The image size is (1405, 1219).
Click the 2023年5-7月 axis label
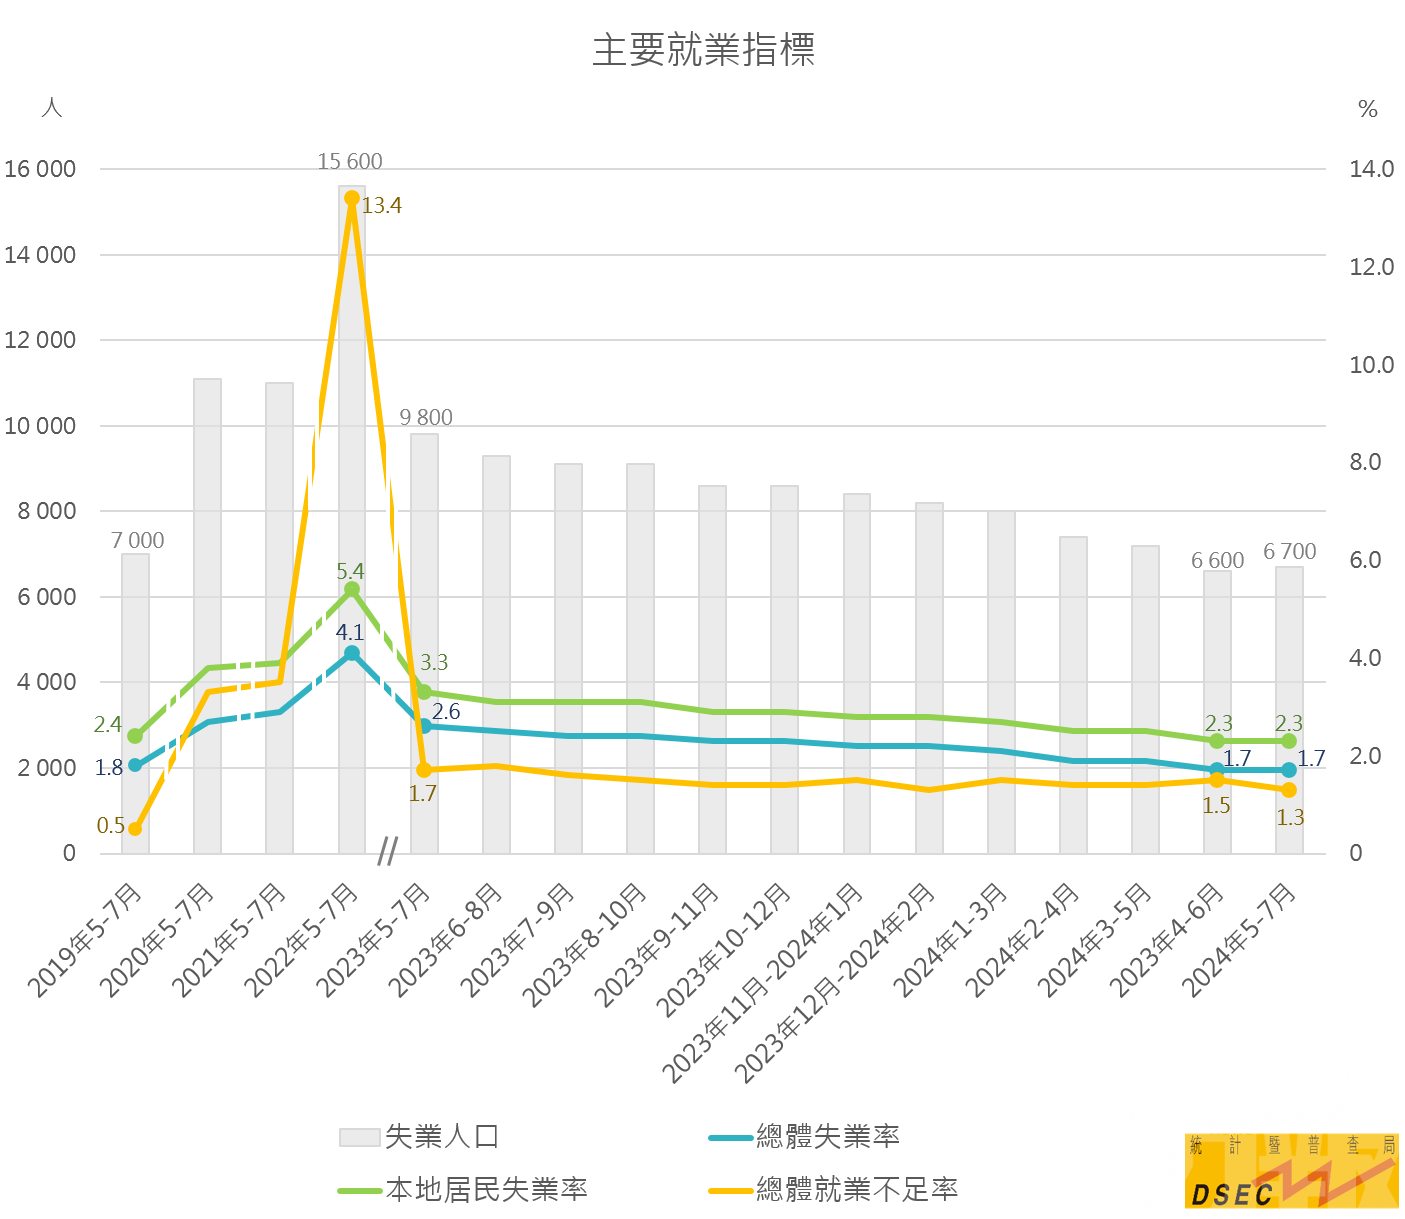tap(373, 942)
